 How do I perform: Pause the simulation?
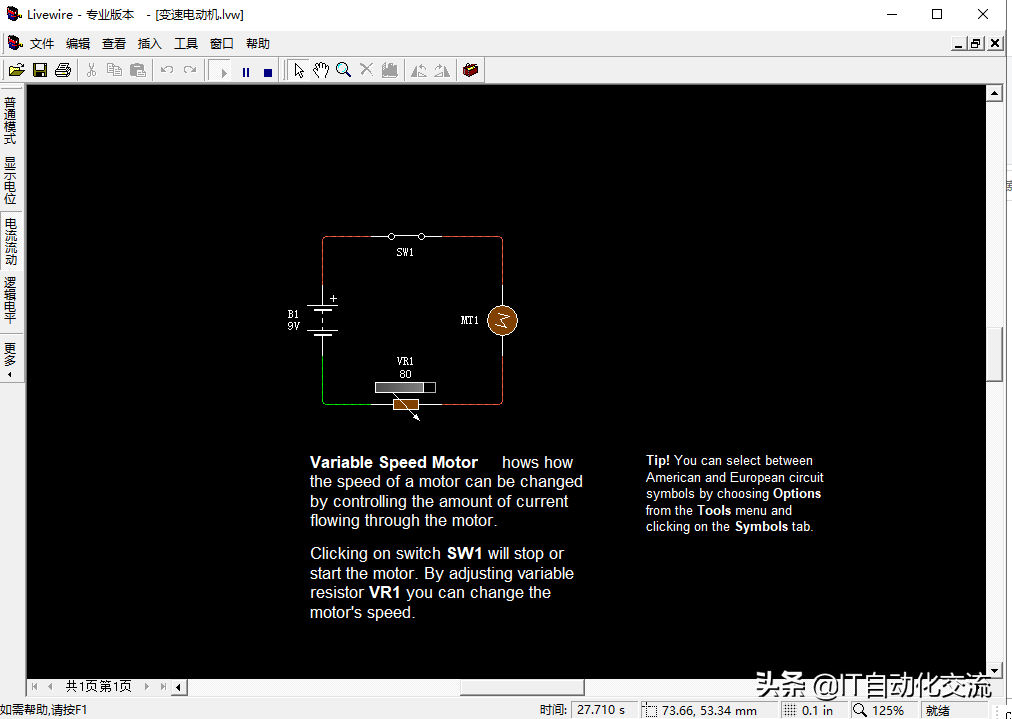(x=246, y=71)
